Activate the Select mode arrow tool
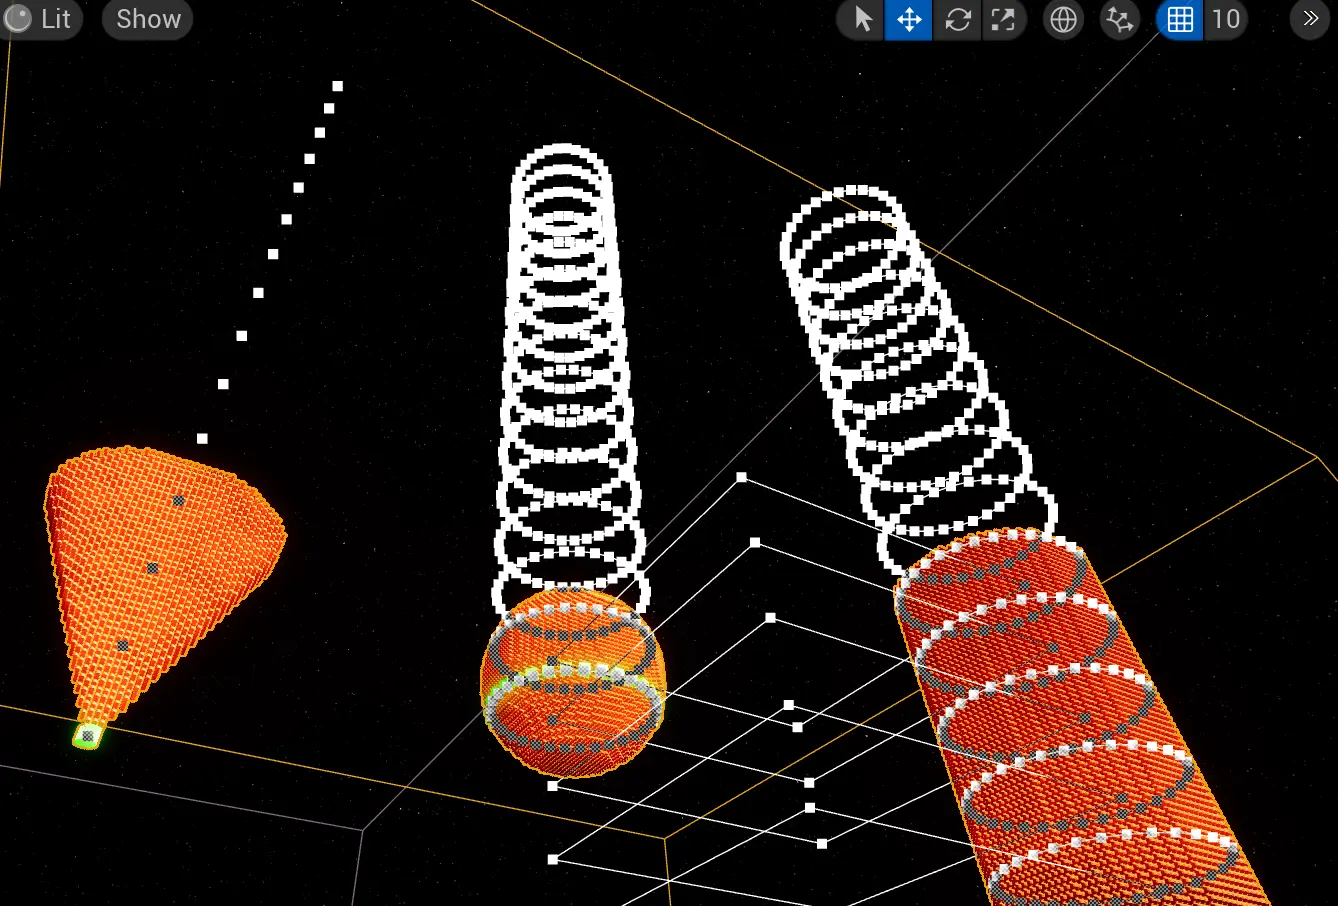This screenshot has height=906, width=1338. click(x=861, y=20)
